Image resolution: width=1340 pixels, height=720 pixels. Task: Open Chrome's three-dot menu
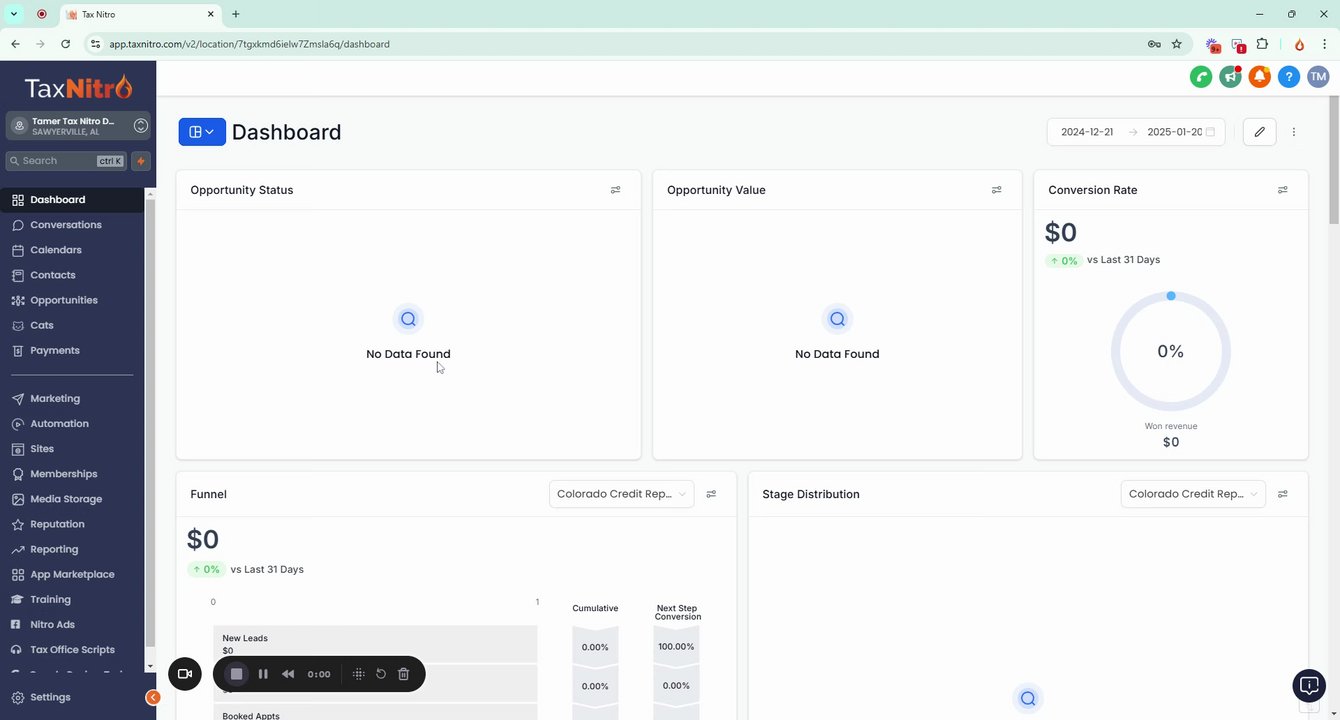coord(1325,44)
